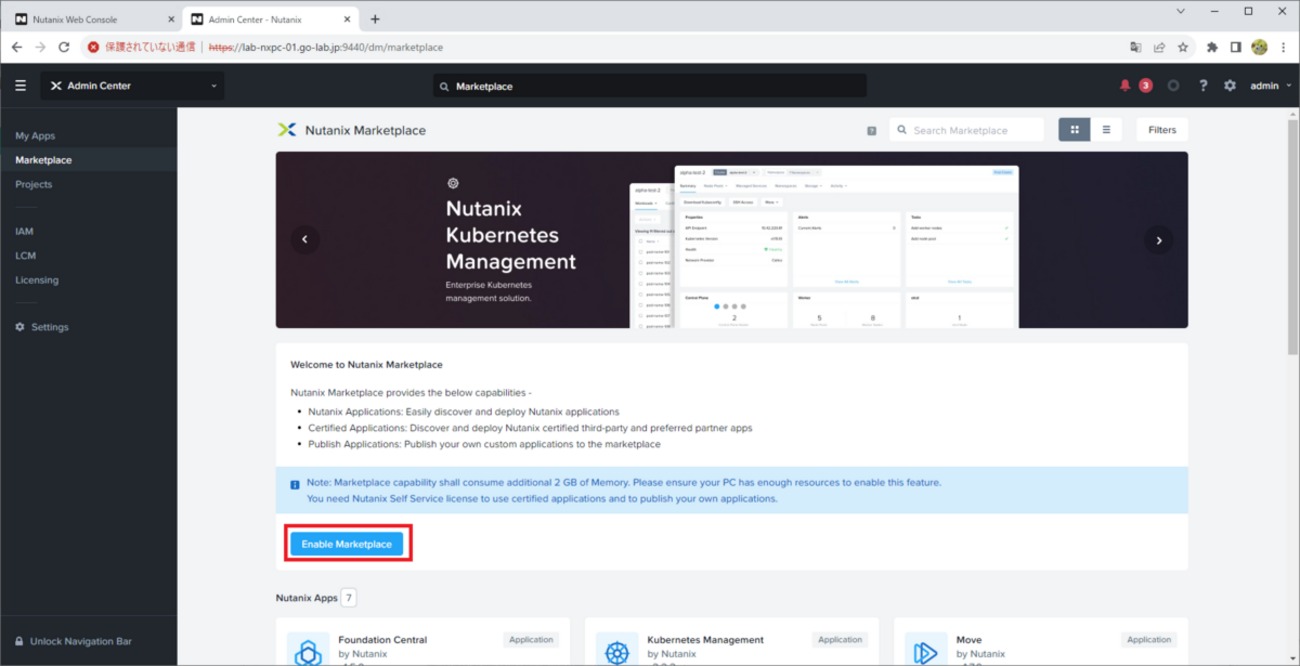
Task: Click the translate page icon
Action: pyautogui.click(x=1135, y=47)
